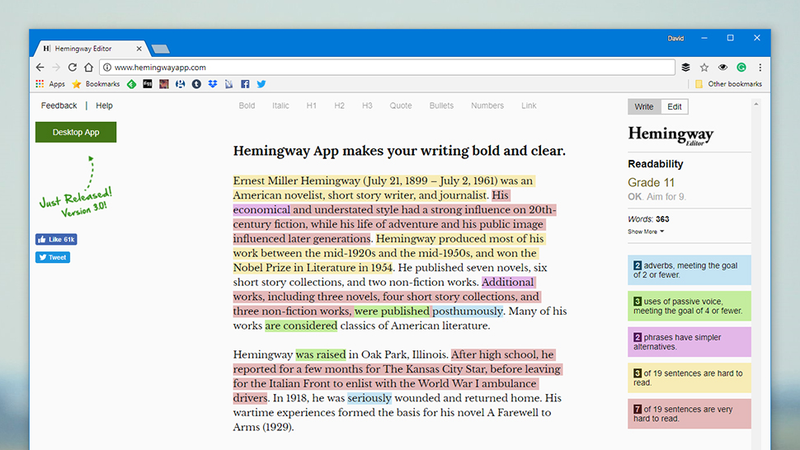
Task: Open a new browser tab
Action: point(160,49)
